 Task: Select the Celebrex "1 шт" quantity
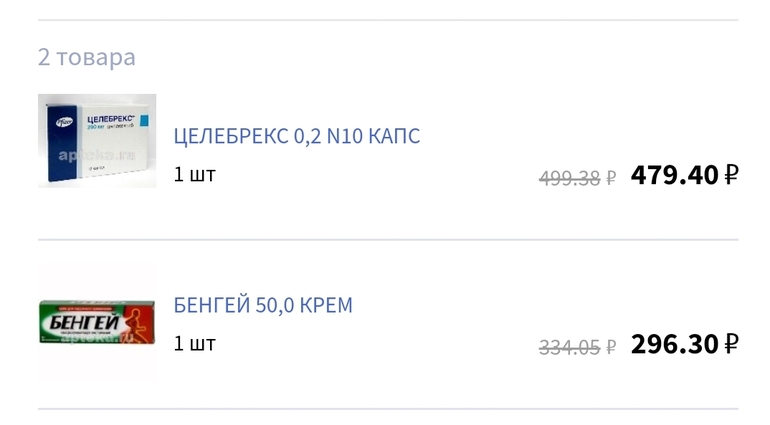point(194,174)
